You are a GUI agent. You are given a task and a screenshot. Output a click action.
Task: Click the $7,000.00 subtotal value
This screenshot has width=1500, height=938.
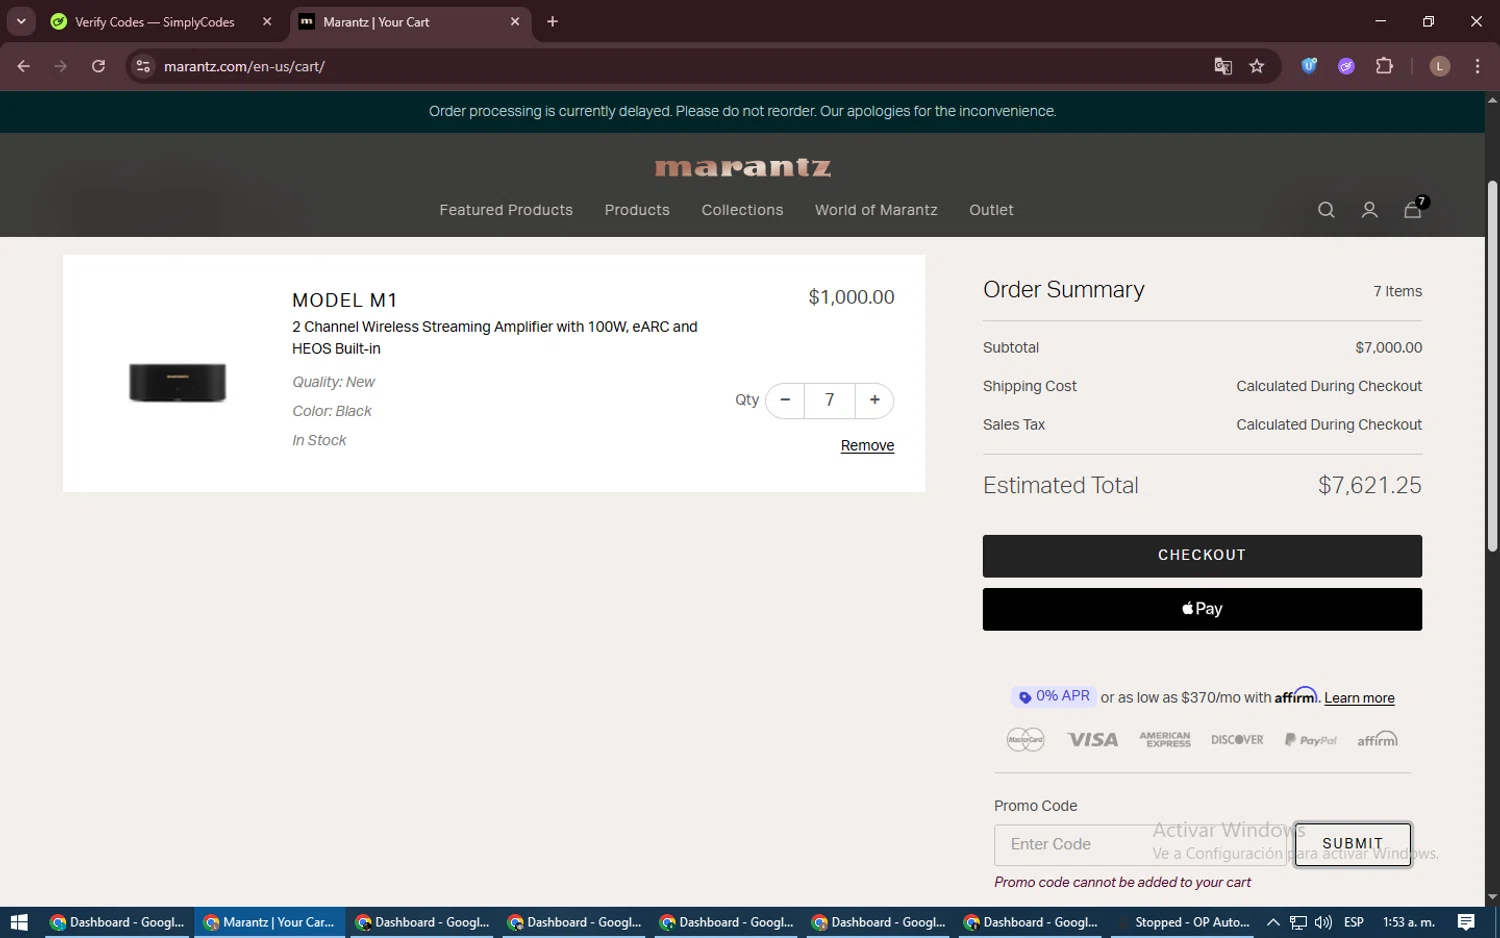click(1388, 348)
